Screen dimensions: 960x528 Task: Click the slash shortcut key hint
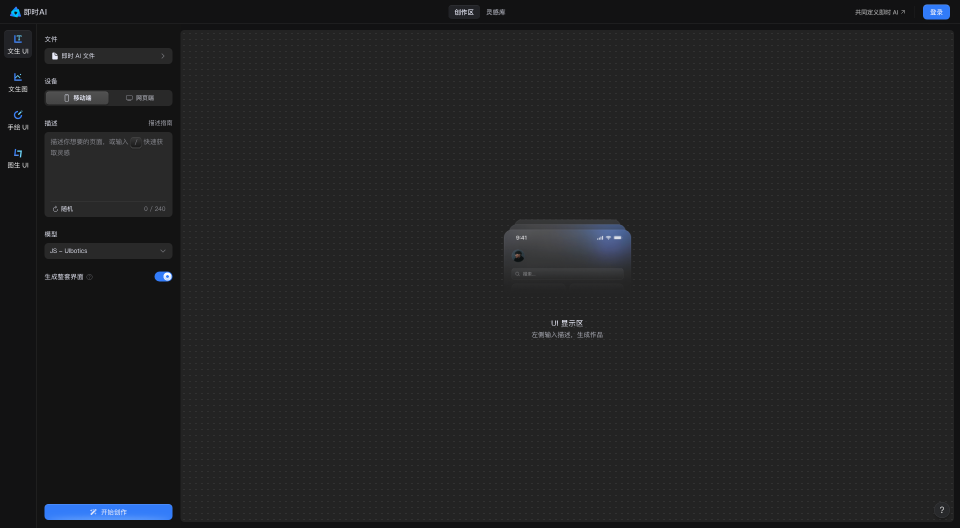tap(136, 142)
